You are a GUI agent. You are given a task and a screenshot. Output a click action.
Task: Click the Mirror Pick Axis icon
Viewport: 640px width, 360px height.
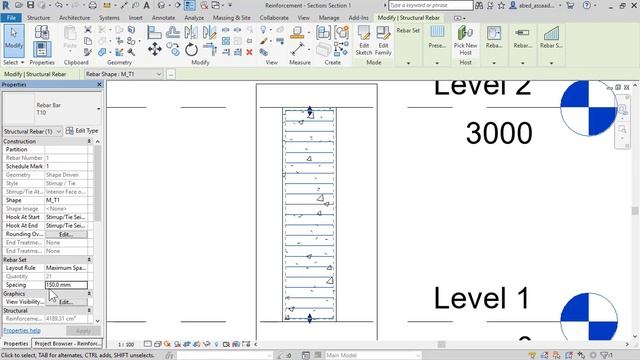coord(191,32)
